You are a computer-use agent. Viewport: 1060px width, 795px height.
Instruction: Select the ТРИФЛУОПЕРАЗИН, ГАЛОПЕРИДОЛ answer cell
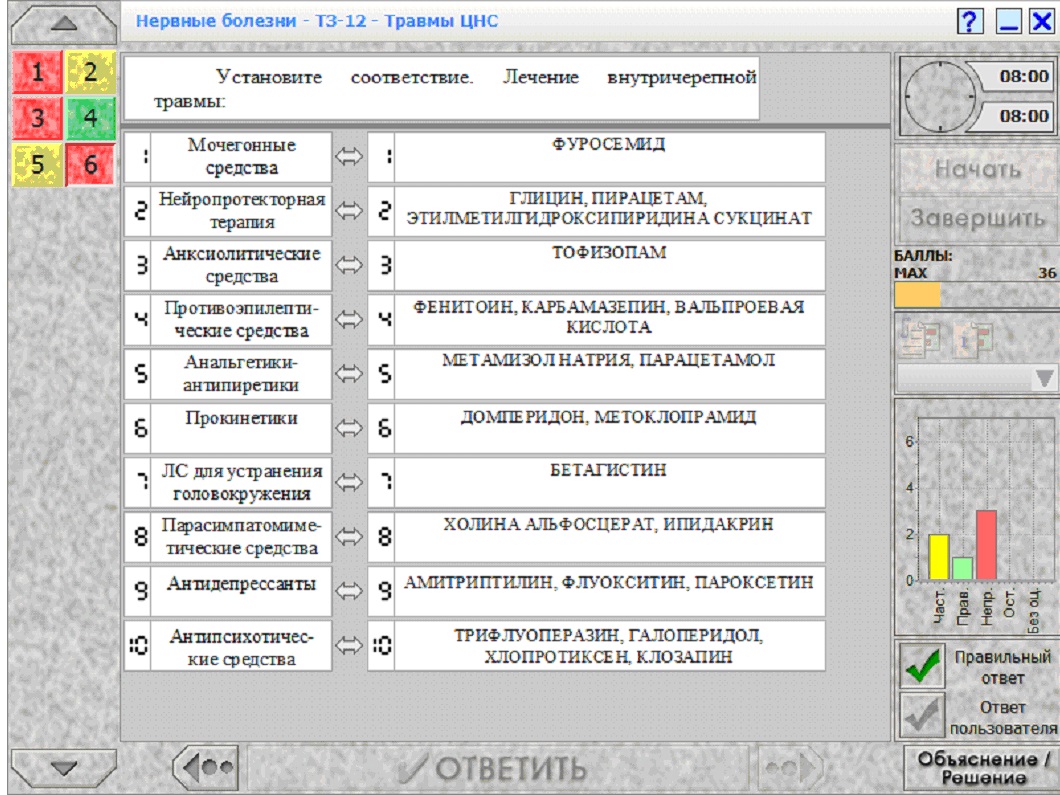pyautogui.click(x=609, y=646)
